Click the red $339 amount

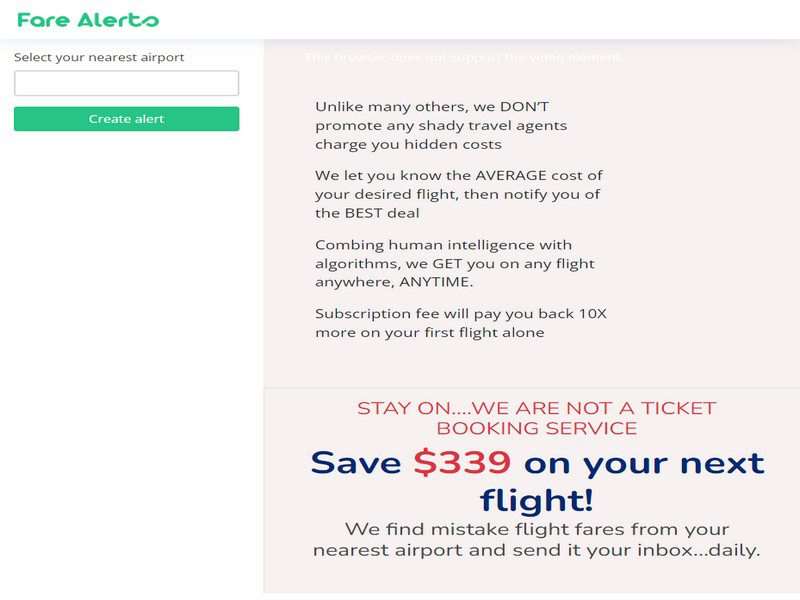462,463
